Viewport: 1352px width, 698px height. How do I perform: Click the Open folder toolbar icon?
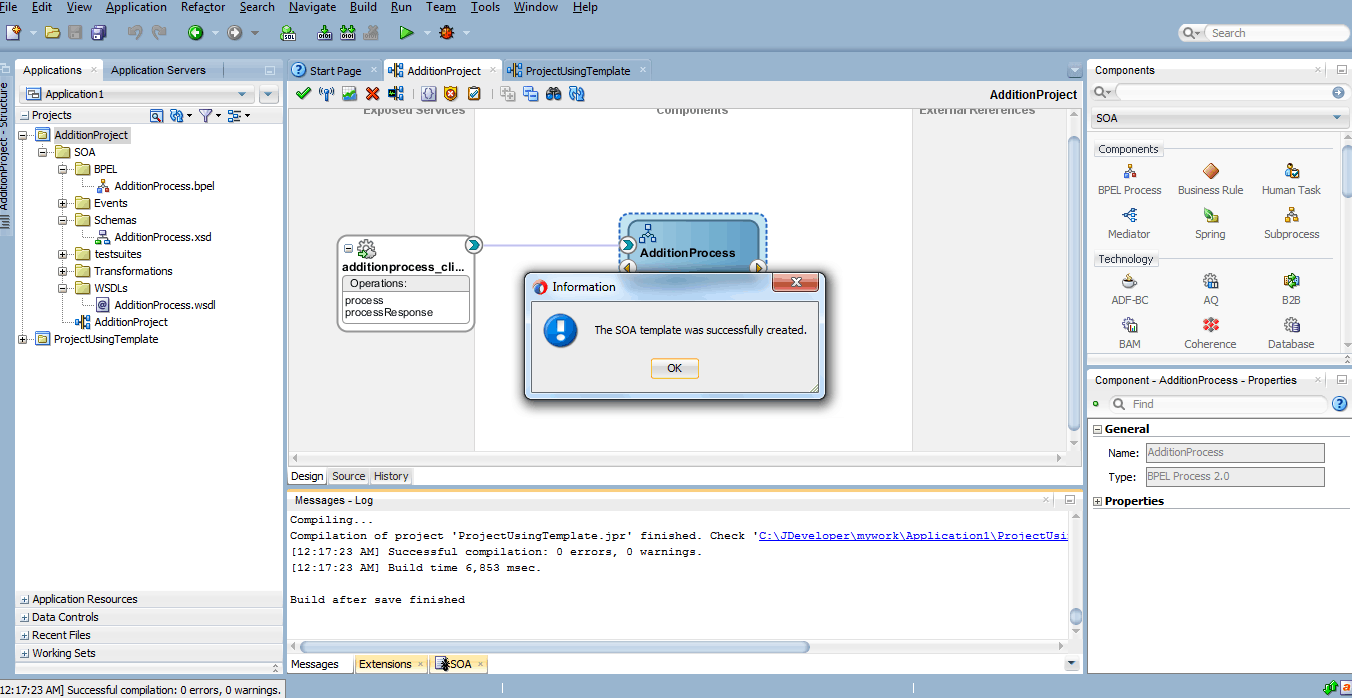[53, 33]
